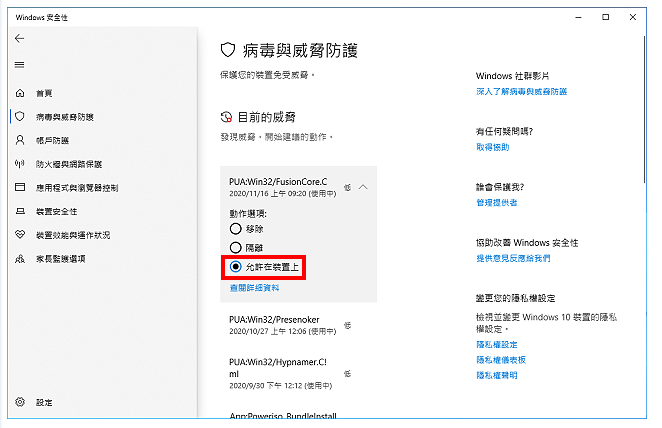Click the app and browser control icon

(x=20, y=187)
